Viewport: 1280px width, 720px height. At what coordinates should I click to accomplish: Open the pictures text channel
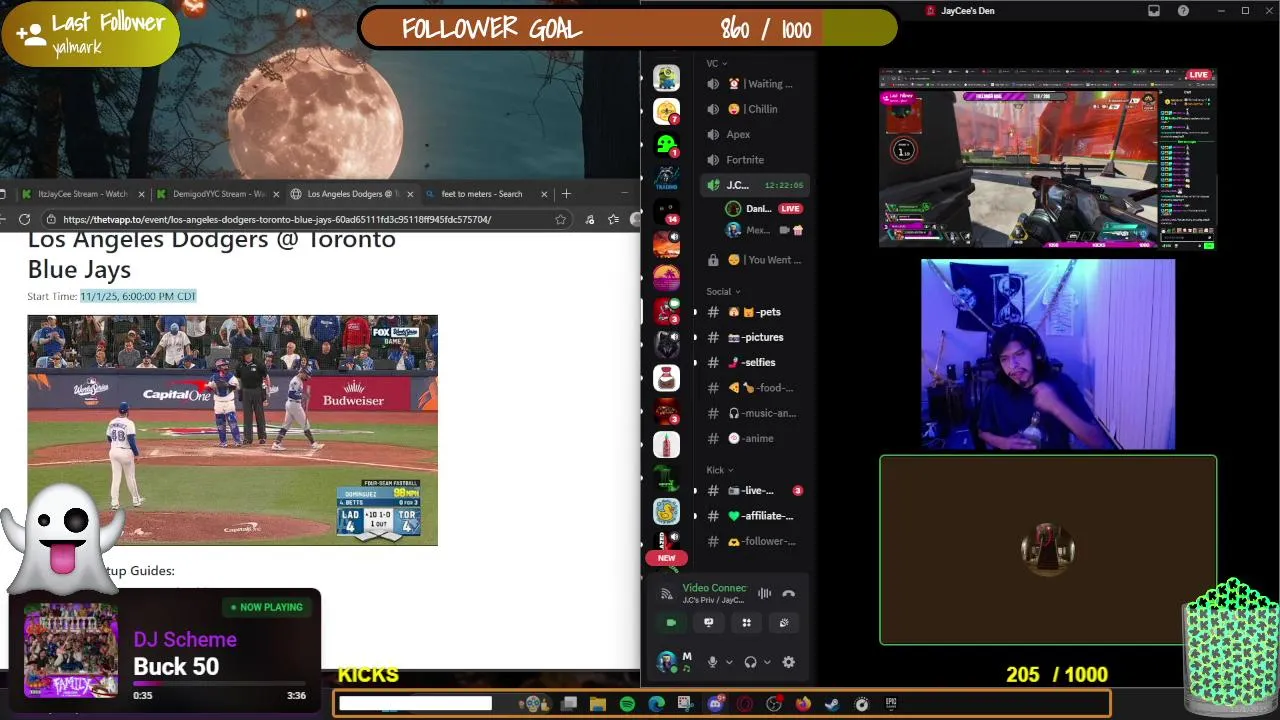(x=752, y=337)
